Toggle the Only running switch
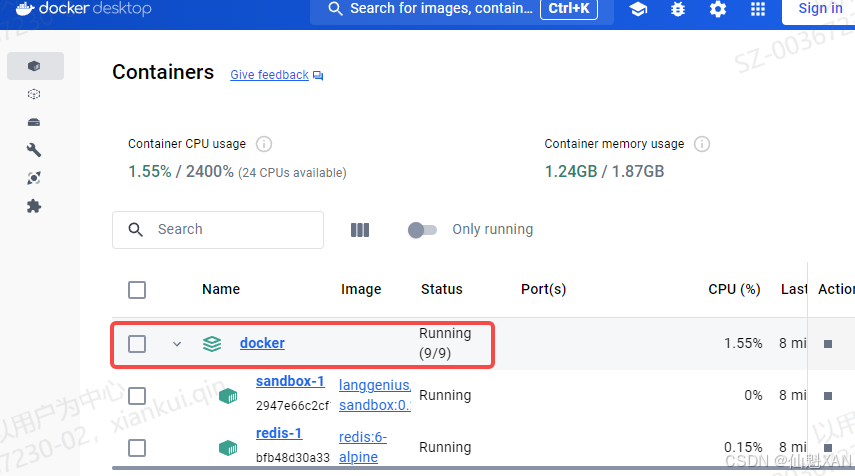855x476 pixels. tap(422, 230)
